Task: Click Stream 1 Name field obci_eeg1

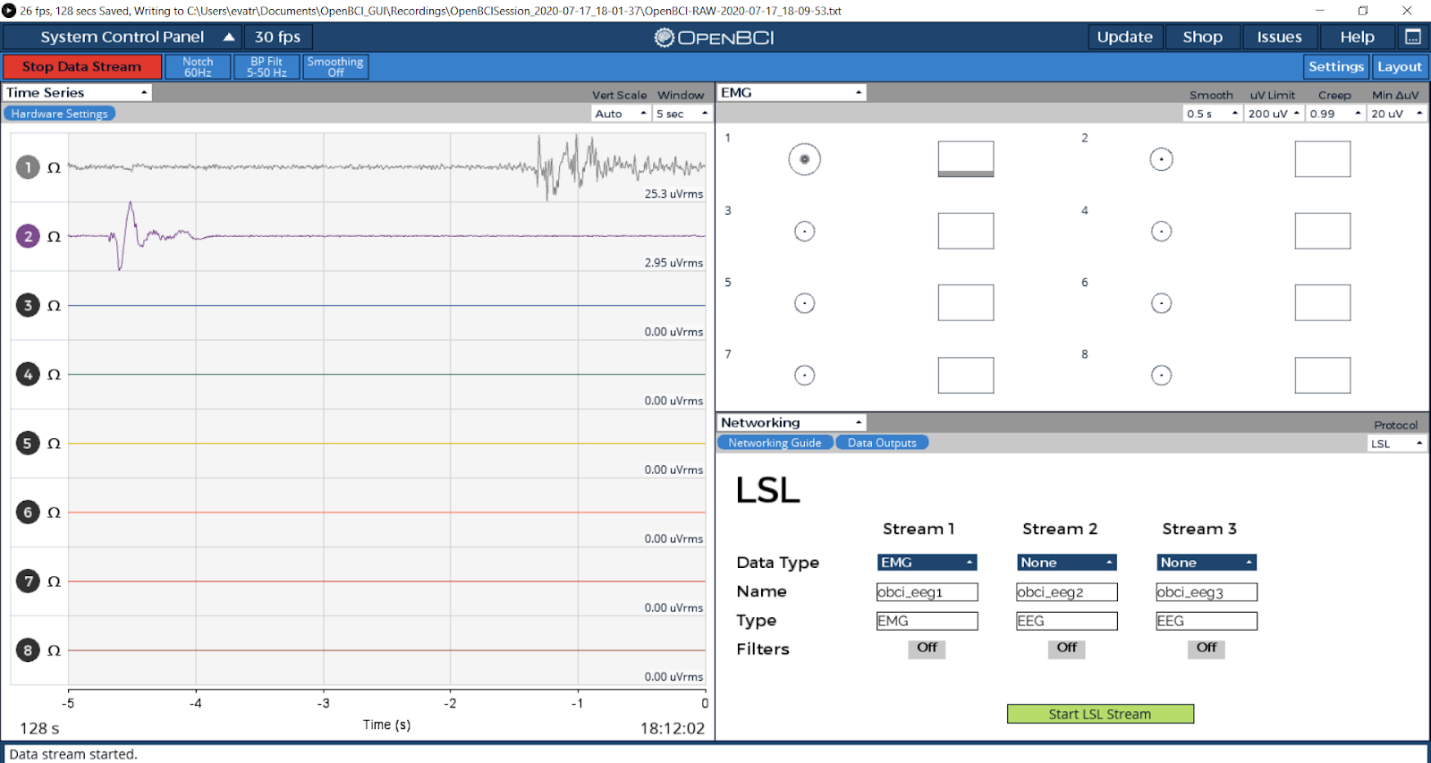Action: coord(927,592)
